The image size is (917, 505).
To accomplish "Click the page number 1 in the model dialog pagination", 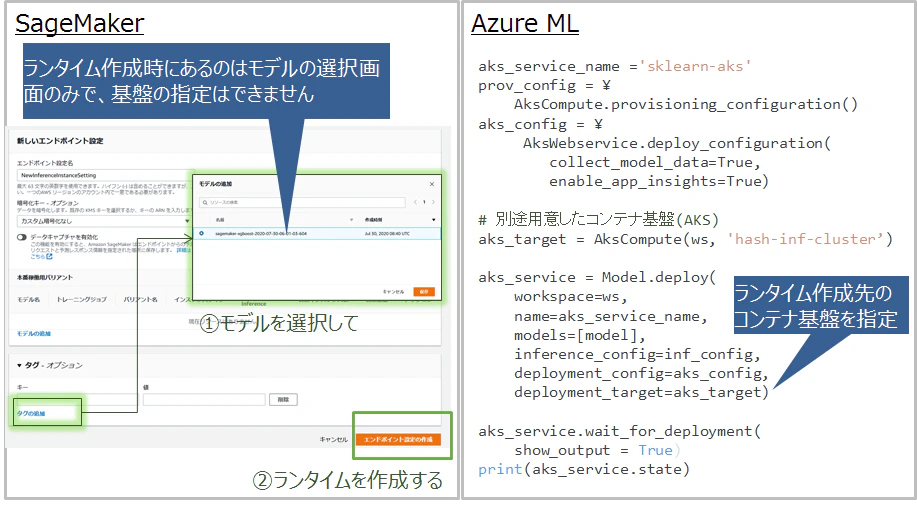I will click(424, 202).
